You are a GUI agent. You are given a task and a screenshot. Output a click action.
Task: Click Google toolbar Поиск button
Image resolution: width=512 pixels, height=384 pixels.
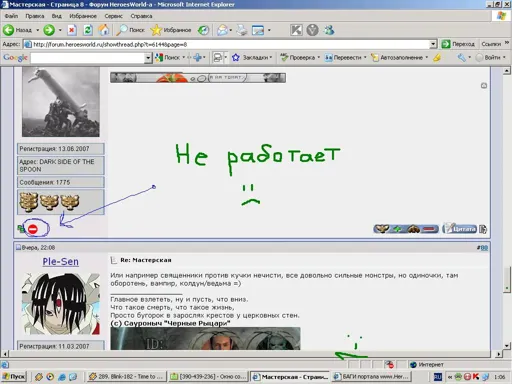(168, 57)
